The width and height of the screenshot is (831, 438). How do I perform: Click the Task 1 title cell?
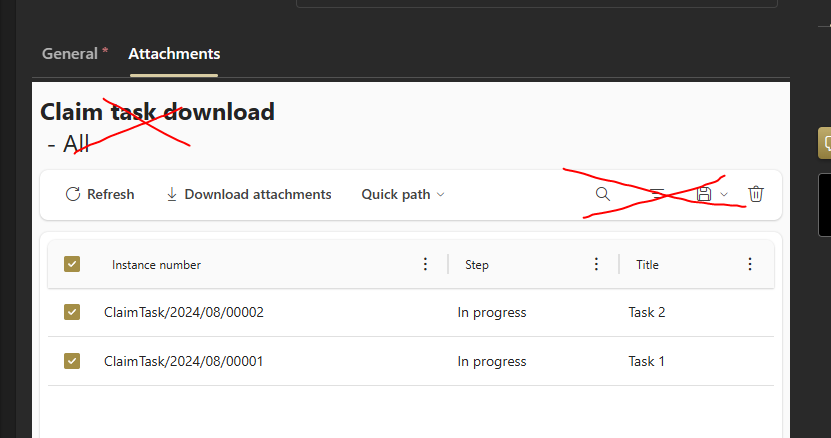(647, 361)
